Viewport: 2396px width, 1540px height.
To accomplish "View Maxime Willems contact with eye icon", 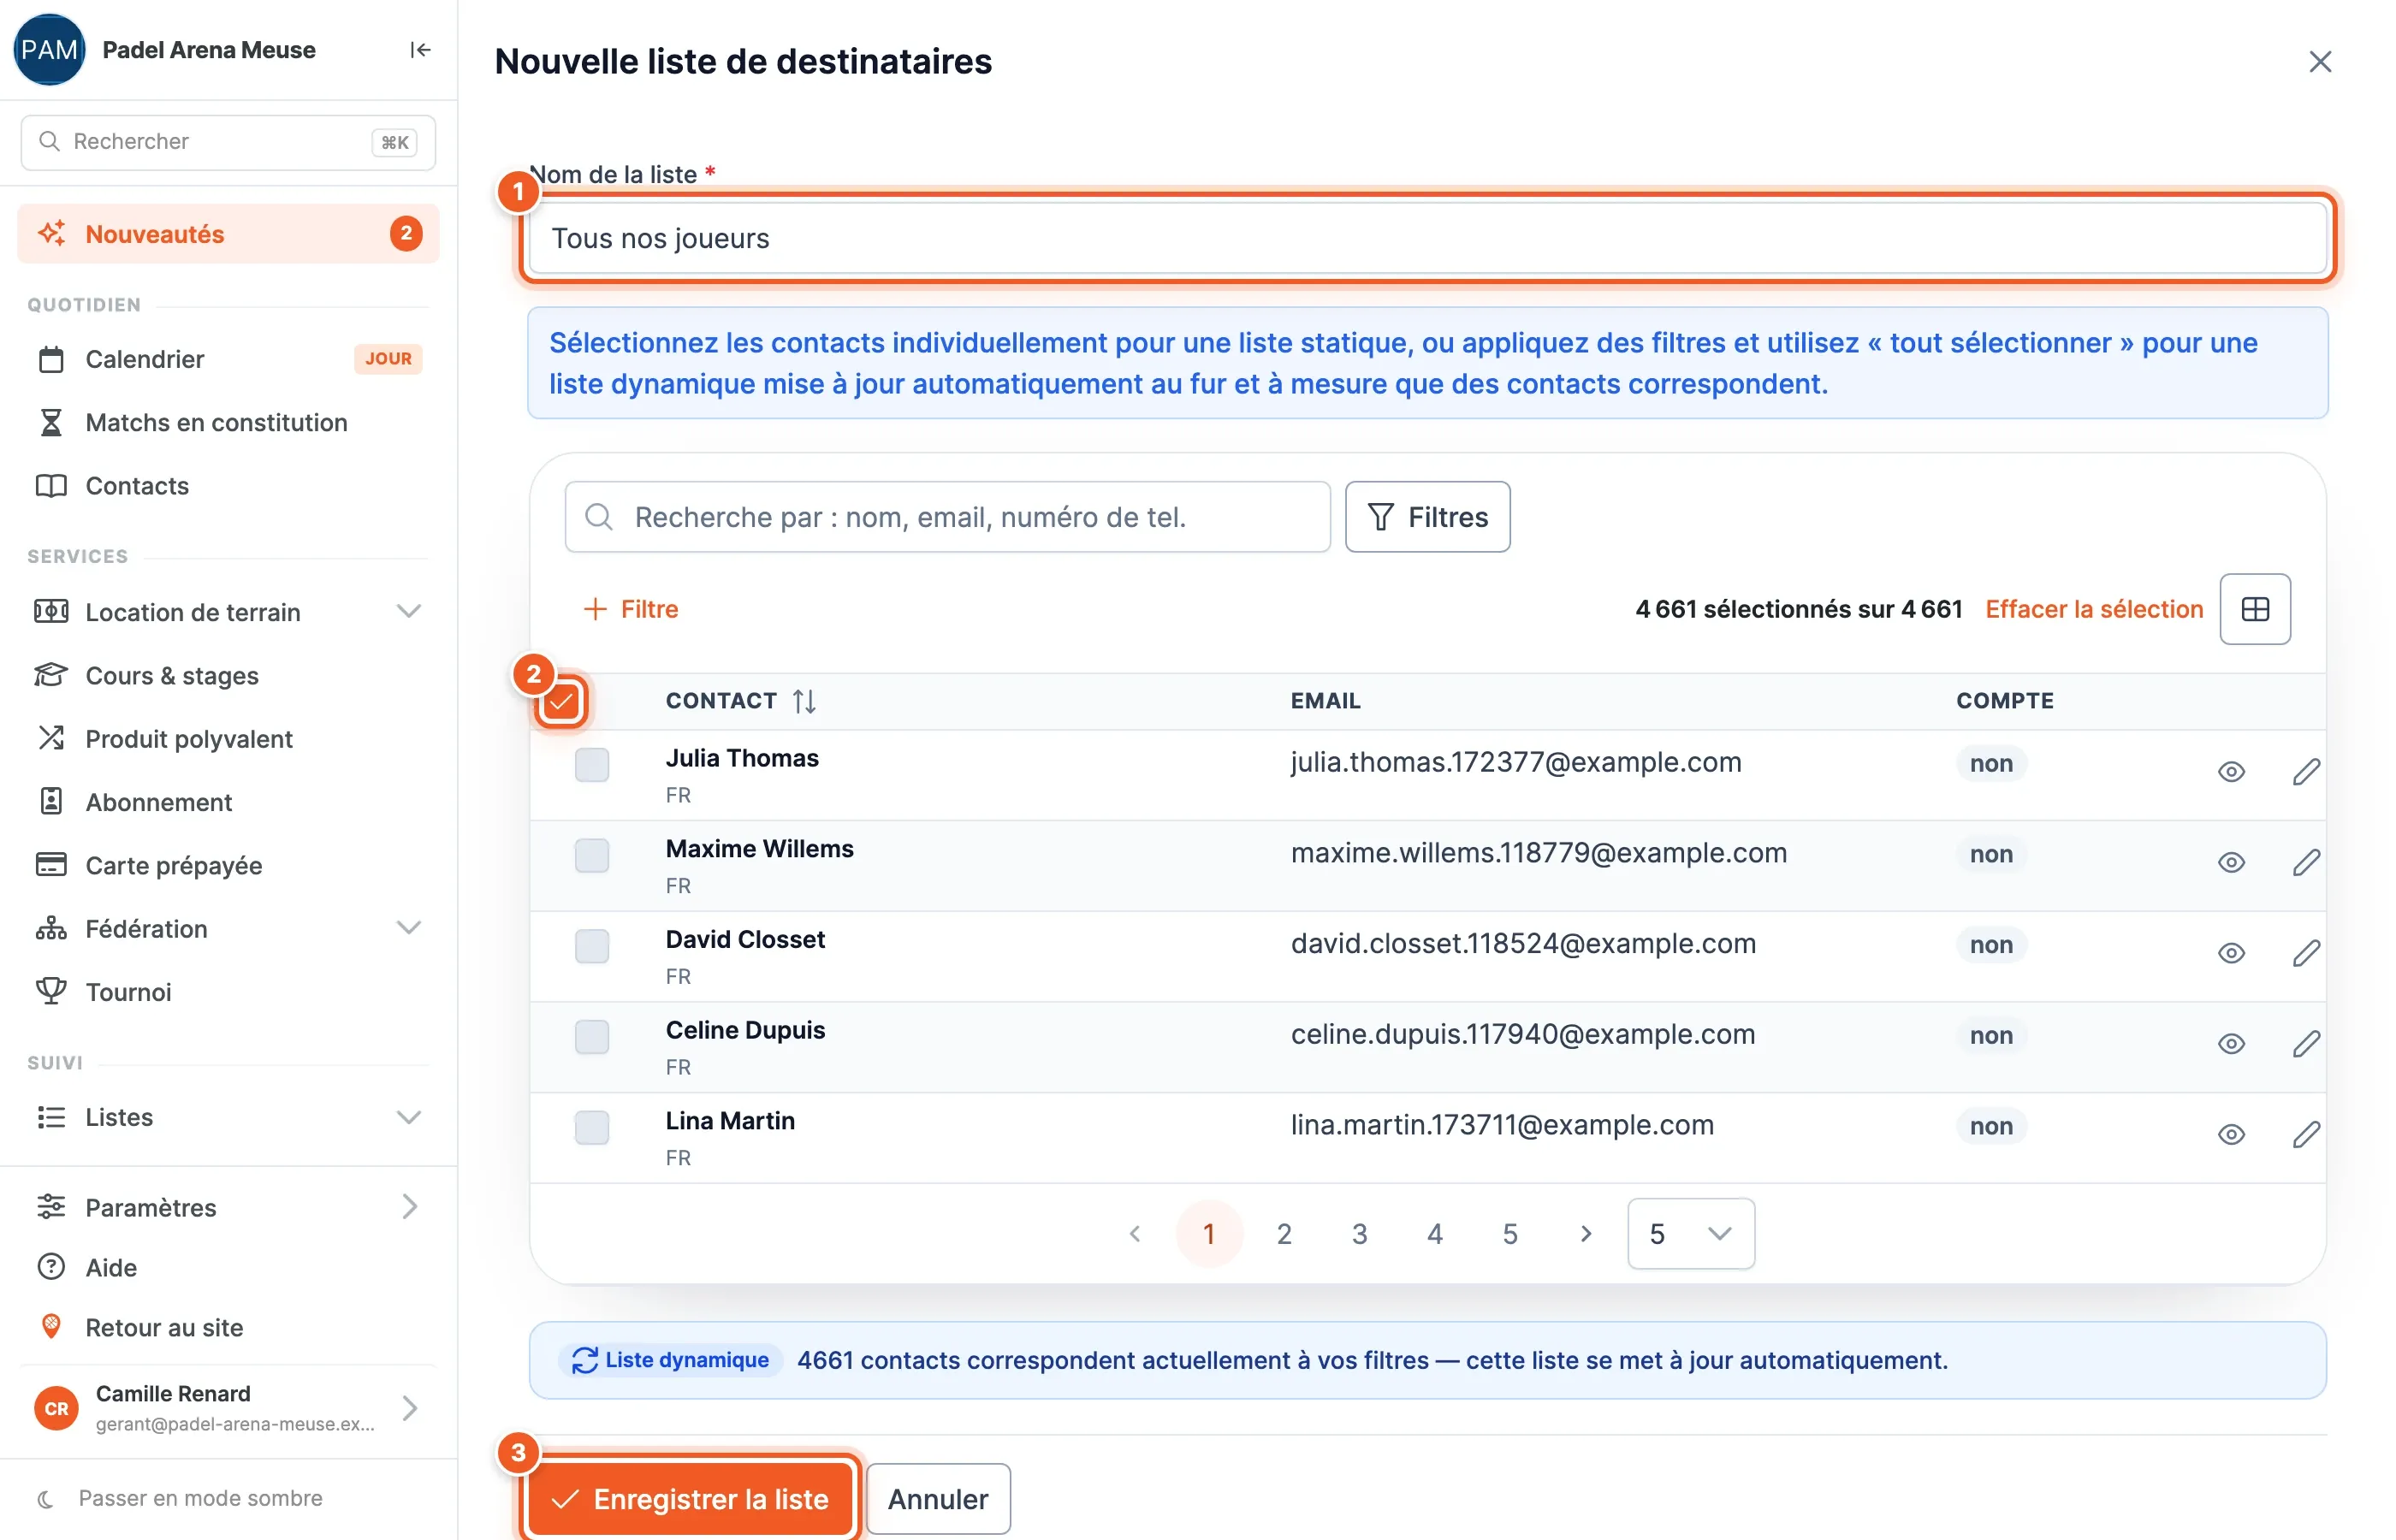I will 2230,863.
